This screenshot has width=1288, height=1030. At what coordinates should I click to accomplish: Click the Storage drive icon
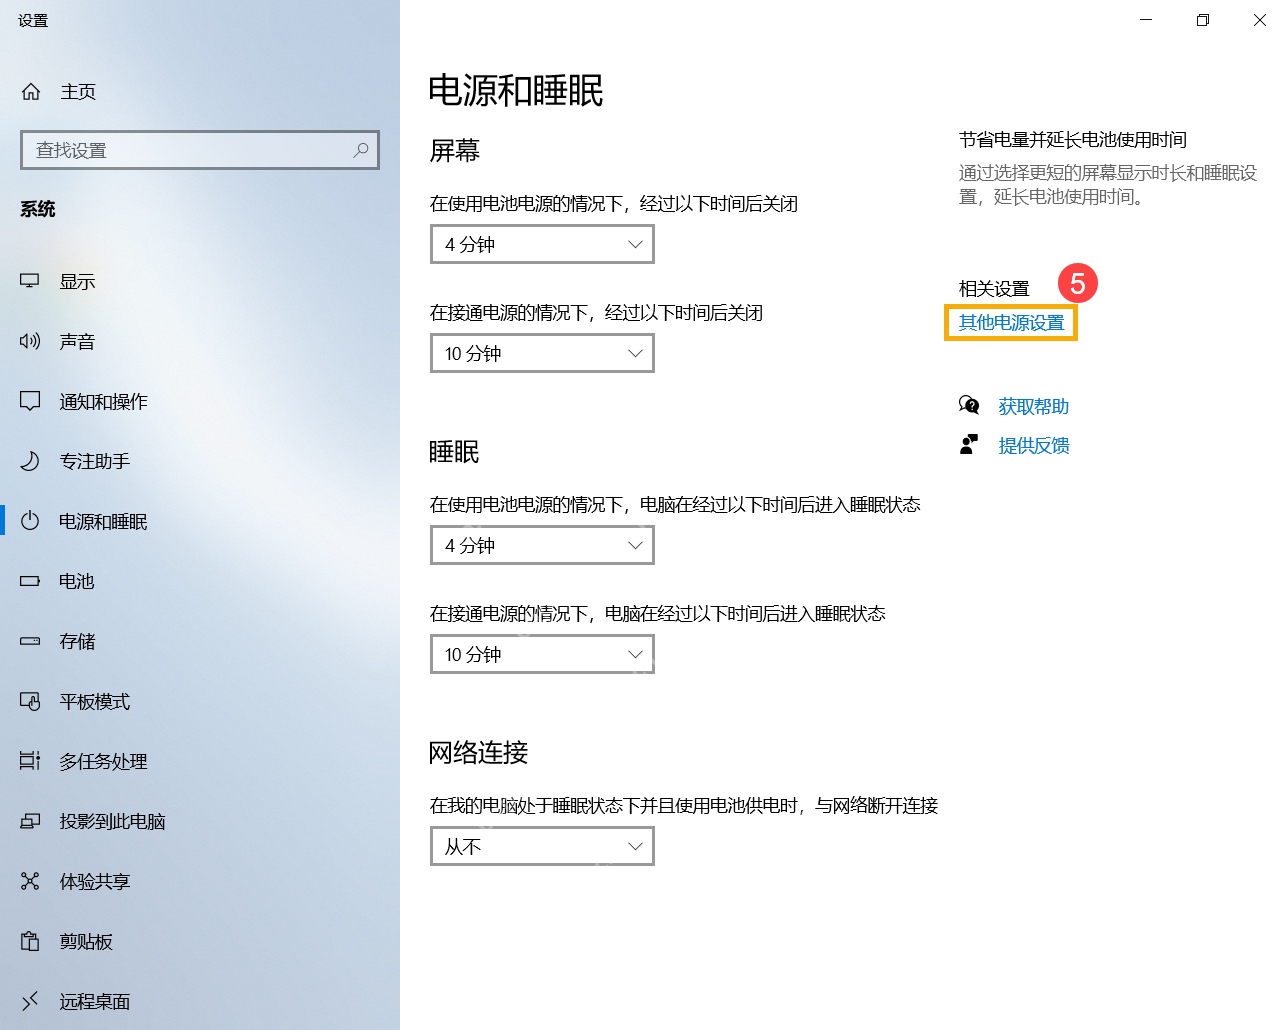[30, 642]
